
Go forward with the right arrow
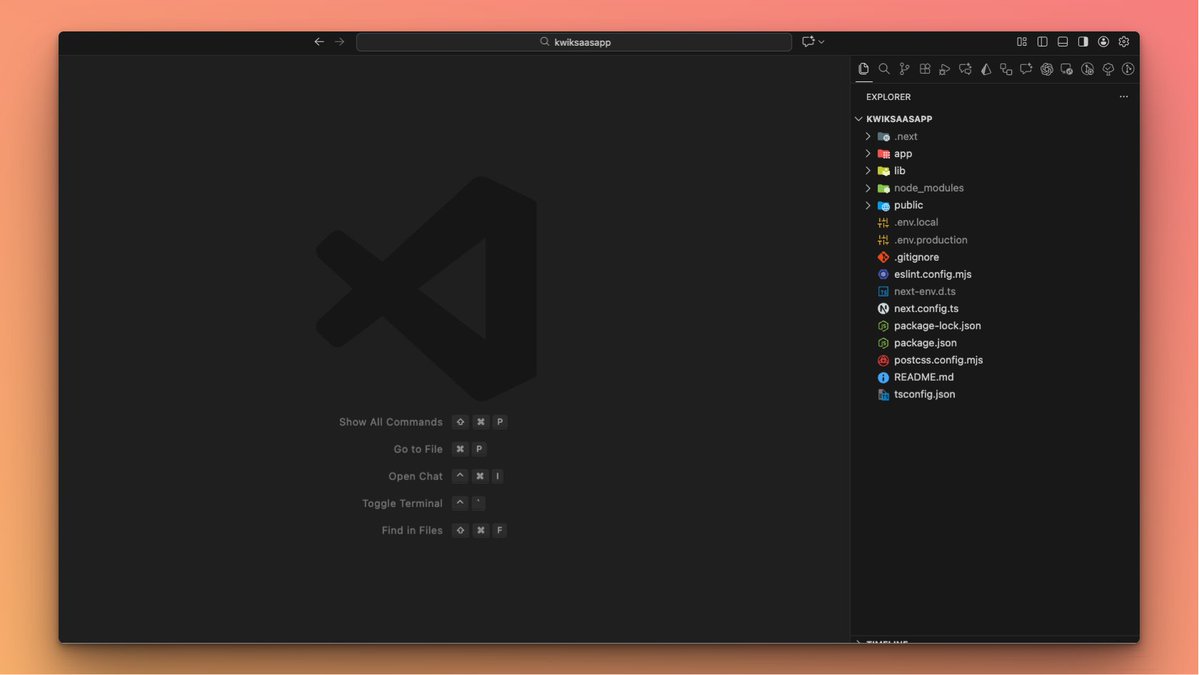pos(340,42)
